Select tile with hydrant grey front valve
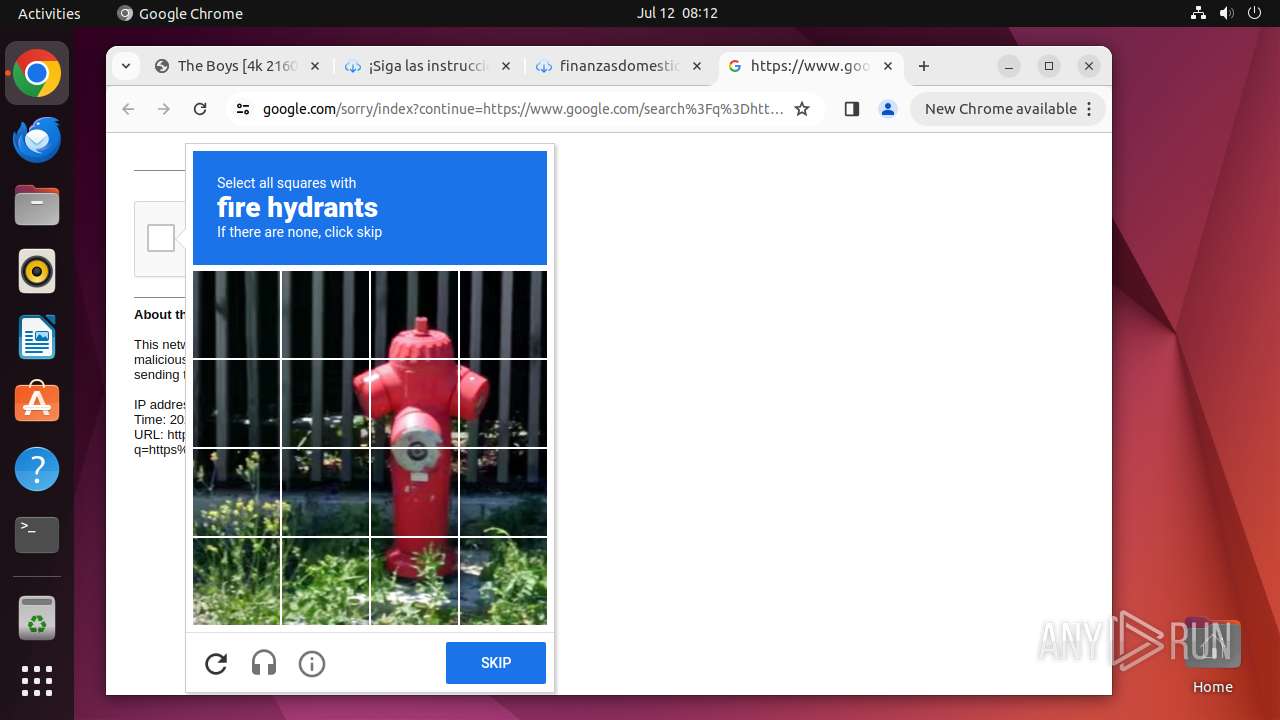This screenshot has width=1280, height=720. coord(414,492)
